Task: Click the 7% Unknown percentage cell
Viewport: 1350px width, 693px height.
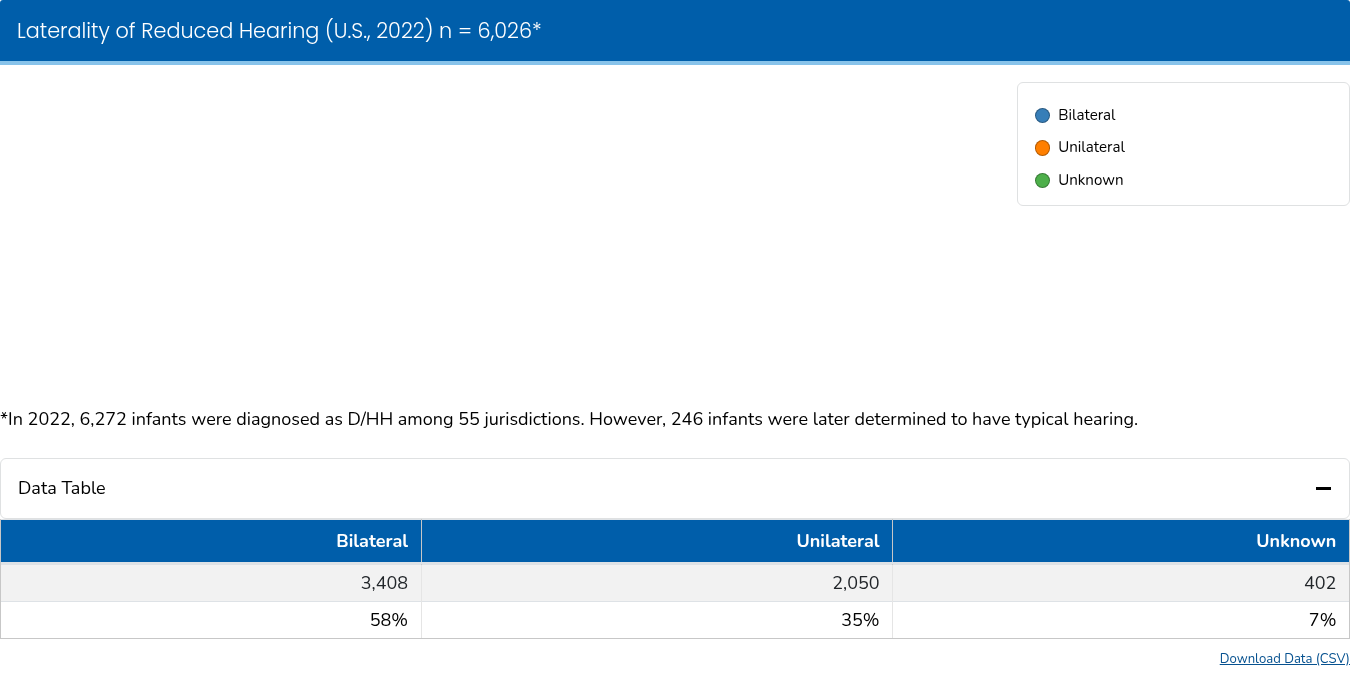Action: (x=1321, y=620)
